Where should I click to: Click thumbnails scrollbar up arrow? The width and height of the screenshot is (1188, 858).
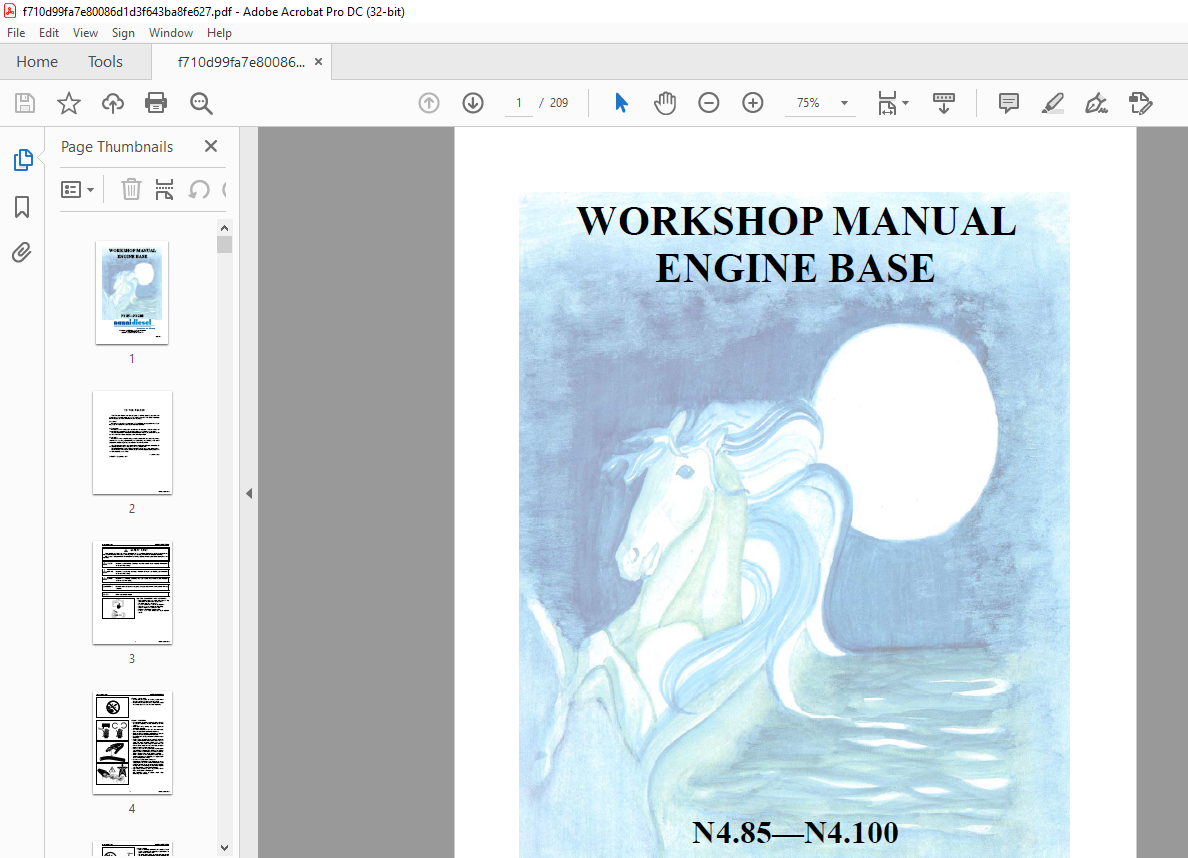[x=224, y=228]
